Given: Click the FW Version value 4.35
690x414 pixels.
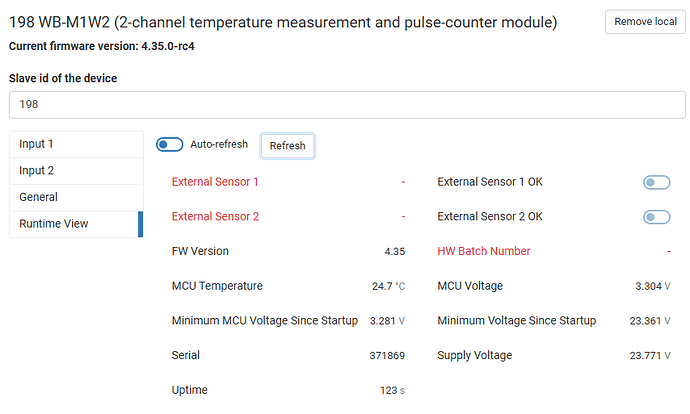Looking at the screenshot, I should [x=394, y=251].
